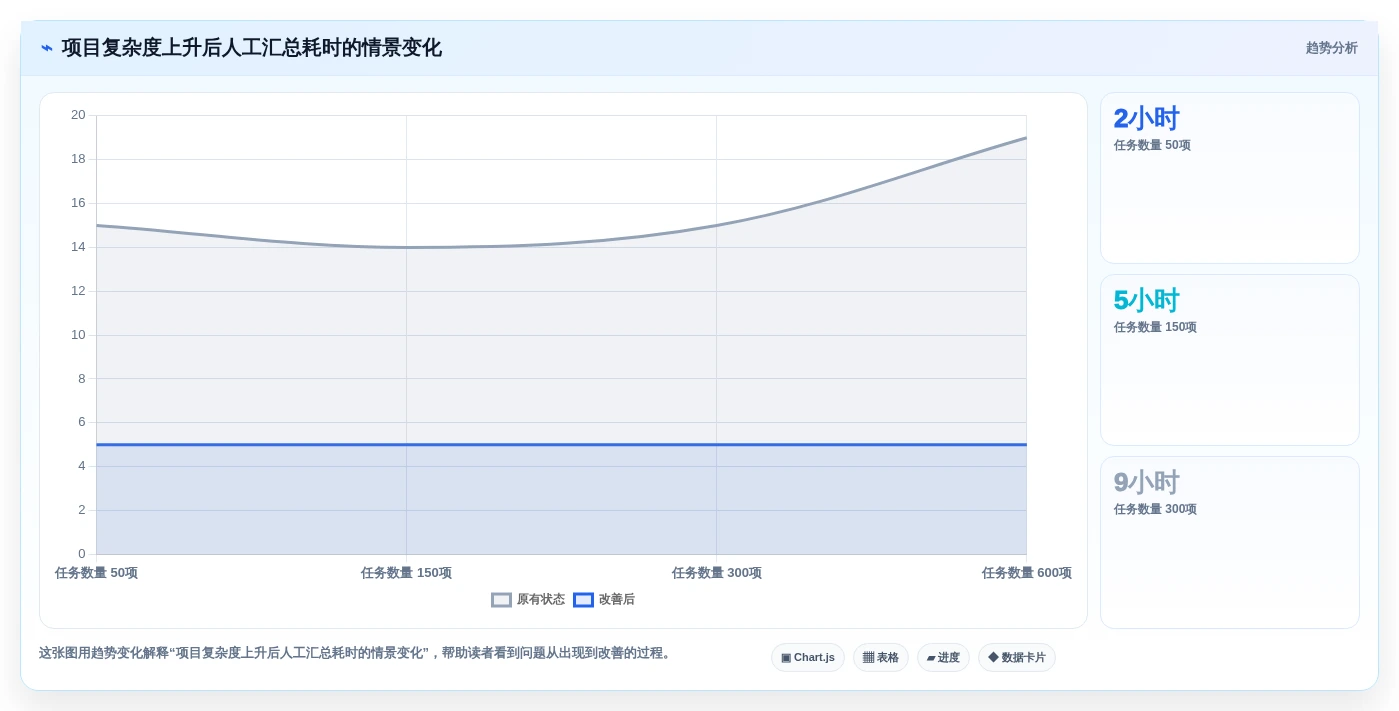Screen dimensions: 1399x711
Task: Click the blue 改善后 legend swatch
Action: [x=583, y=600]
